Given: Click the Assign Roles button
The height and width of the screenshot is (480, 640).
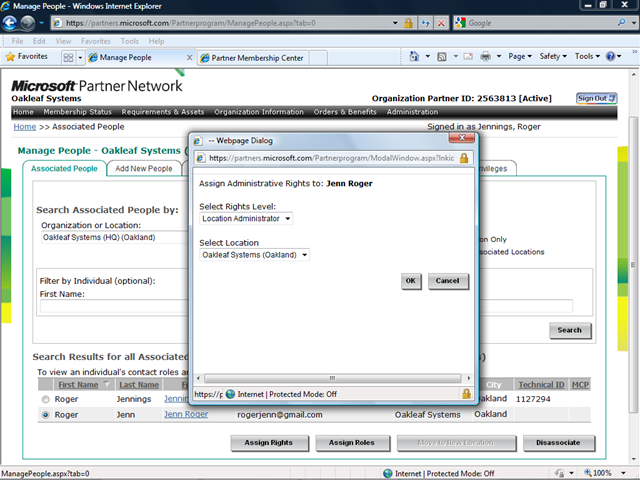Looking at the screenshot, I should point(352,443).
